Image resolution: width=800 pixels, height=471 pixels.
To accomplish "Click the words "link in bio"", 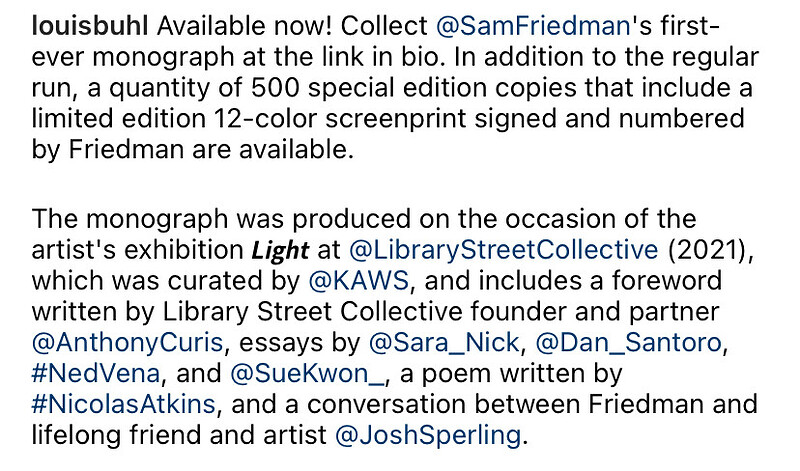I will (x=380, y=57).
